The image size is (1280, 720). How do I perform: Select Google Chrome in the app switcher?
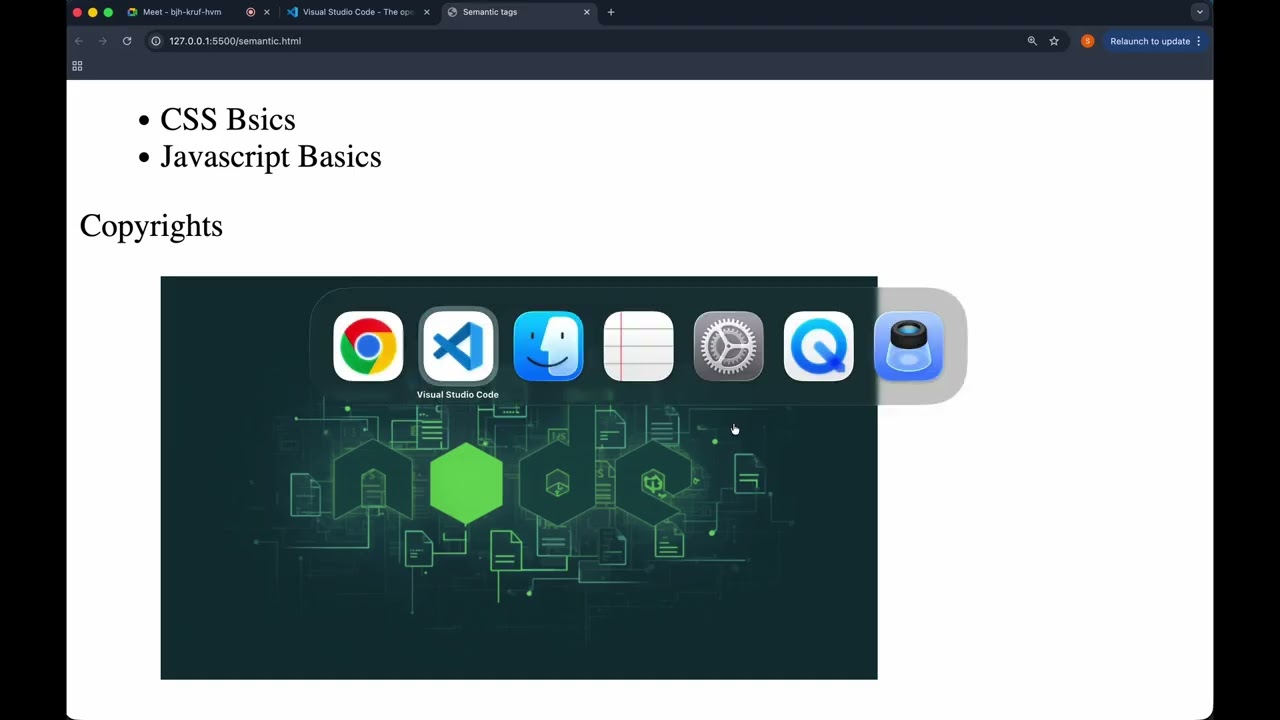click(368, 346)
